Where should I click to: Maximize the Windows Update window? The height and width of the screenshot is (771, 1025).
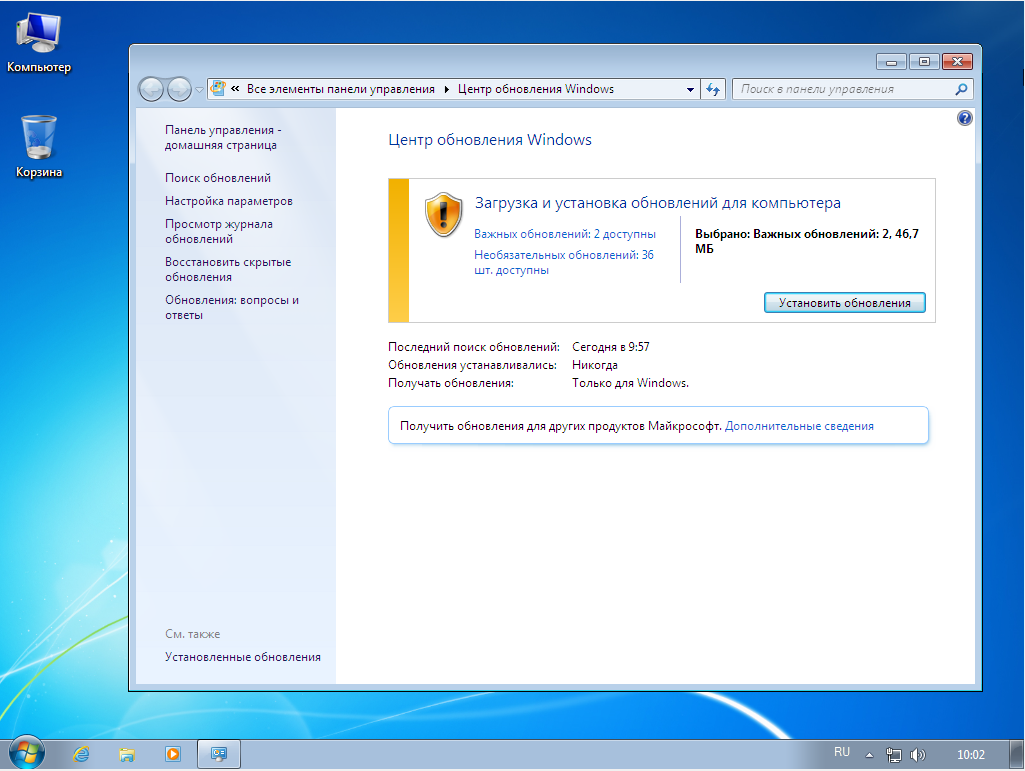924,61
